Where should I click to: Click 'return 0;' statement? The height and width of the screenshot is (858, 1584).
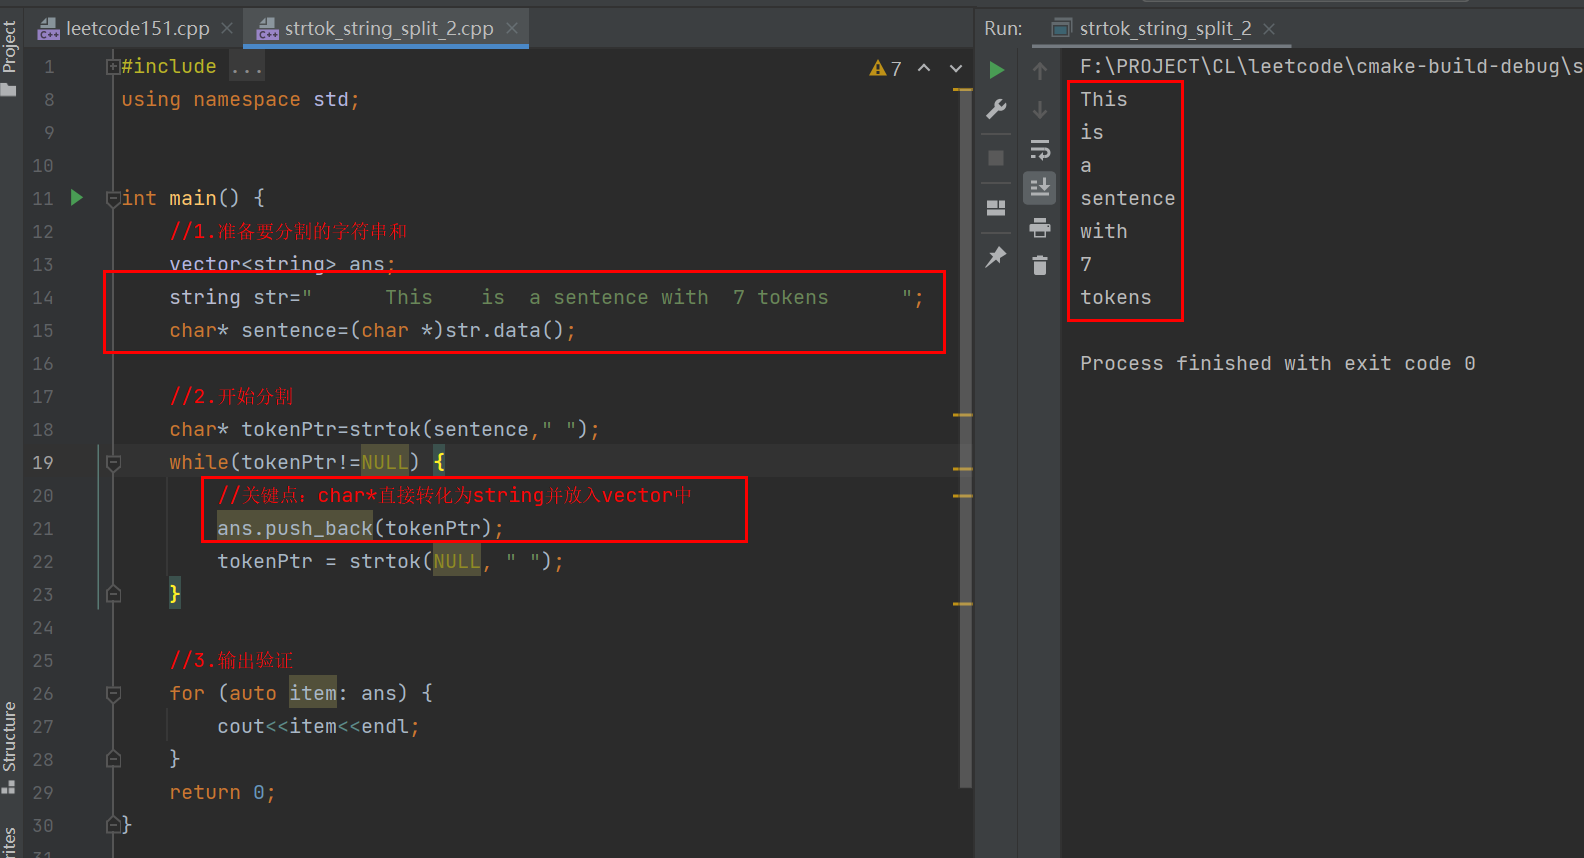click(x=222, y=792)
